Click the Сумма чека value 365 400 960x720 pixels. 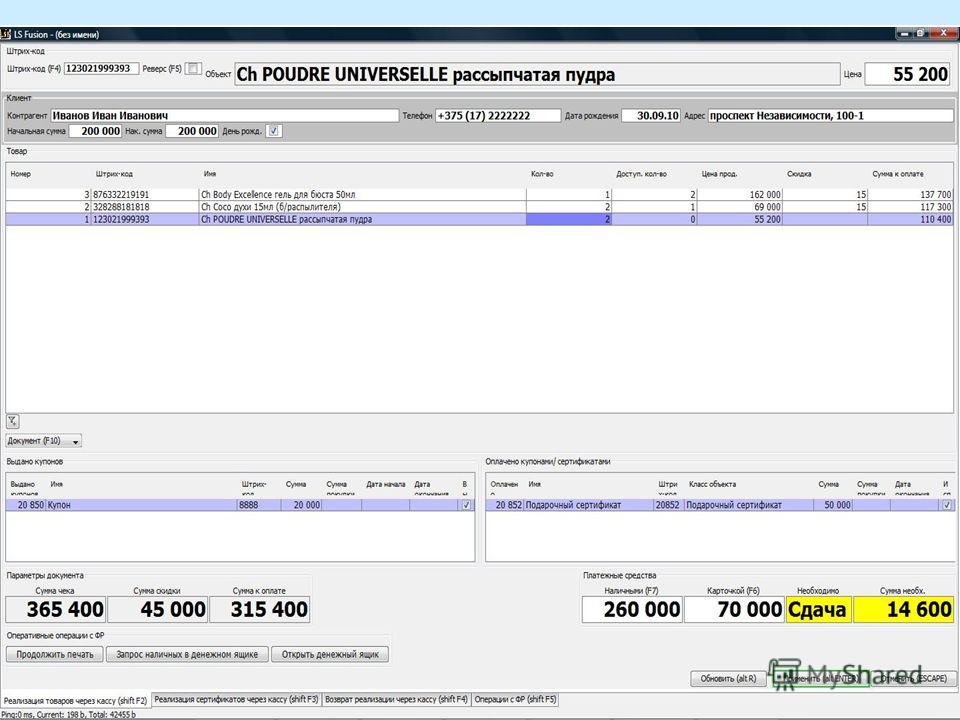click(56, 610)
